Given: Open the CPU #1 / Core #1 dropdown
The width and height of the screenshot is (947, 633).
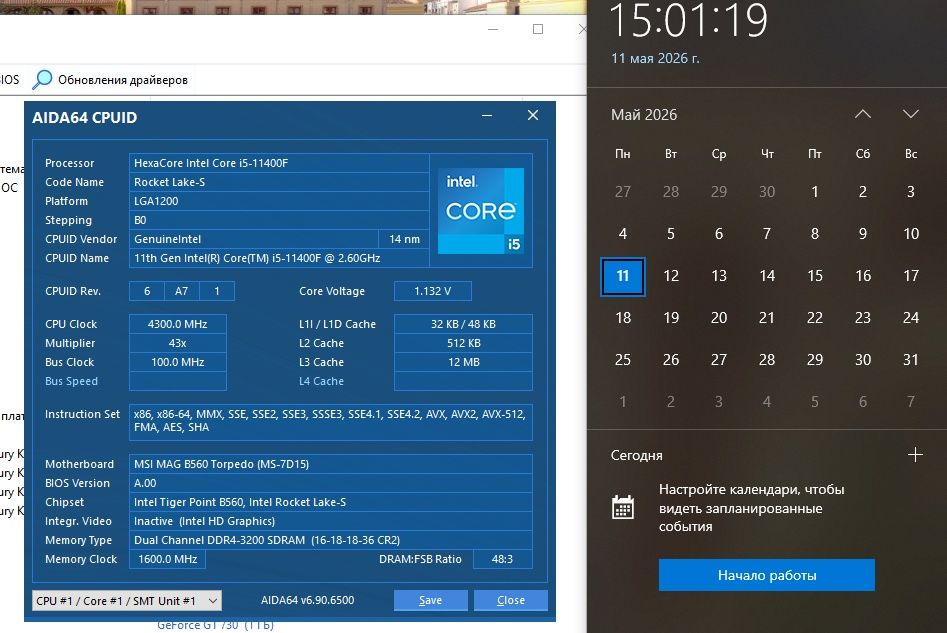Looking at the screenshot, I should (x=127, y=600).
